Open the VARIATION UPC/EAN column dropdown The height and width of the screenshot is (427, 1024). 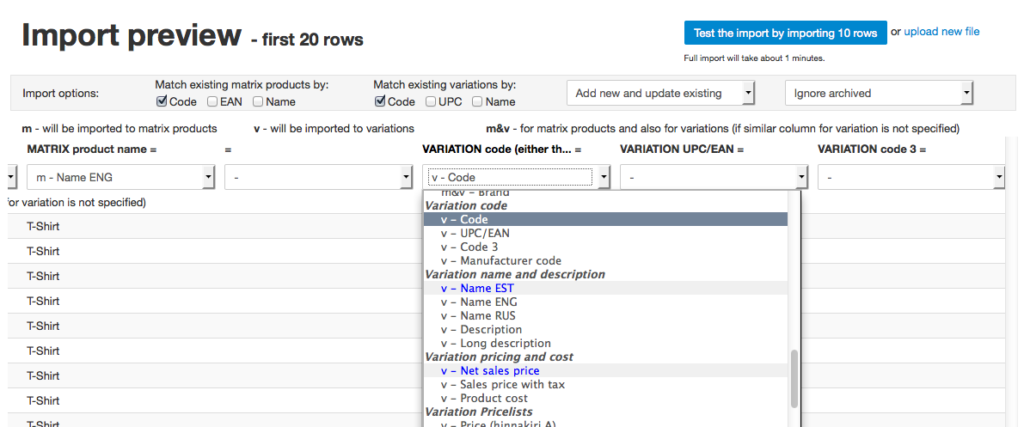tap(714, 177)
